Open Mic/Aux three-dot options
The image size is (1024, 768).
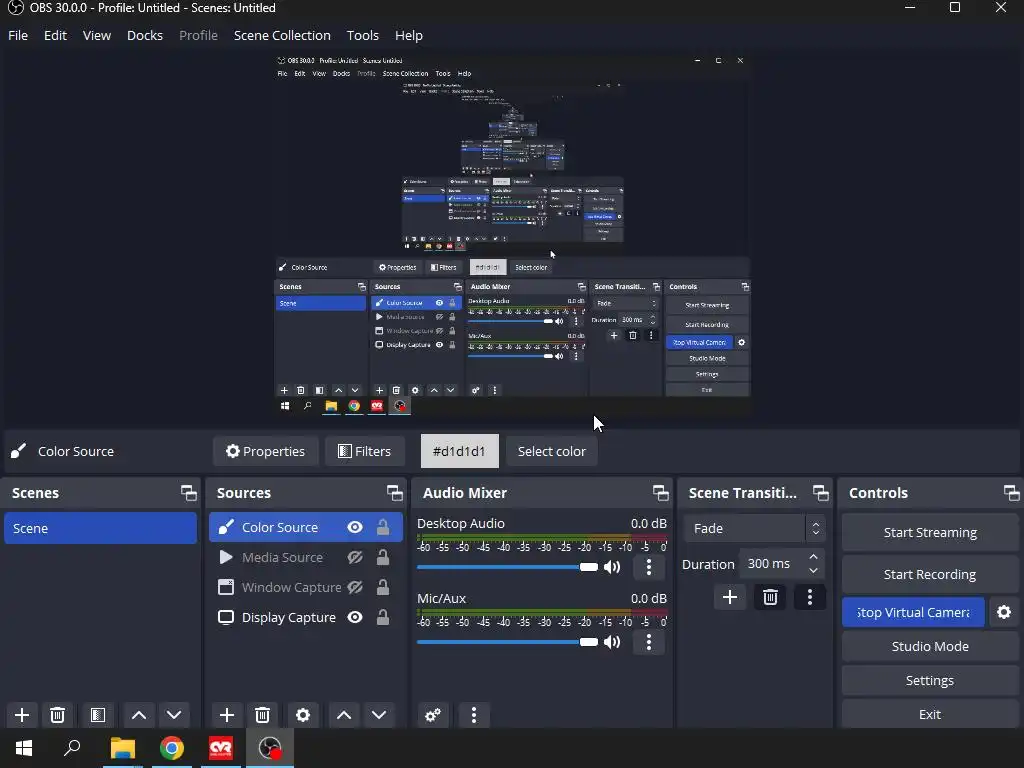pos(648,642)
